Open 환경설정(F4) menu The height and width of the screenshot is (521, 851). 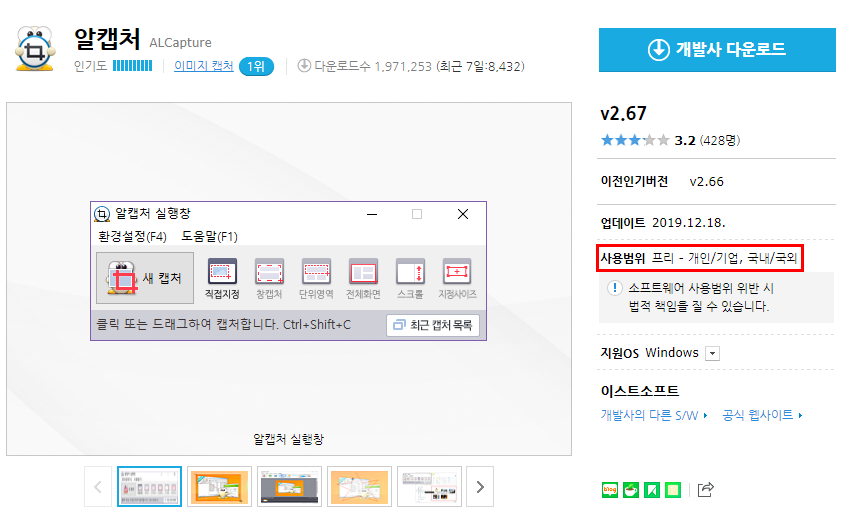click(132, 237)
